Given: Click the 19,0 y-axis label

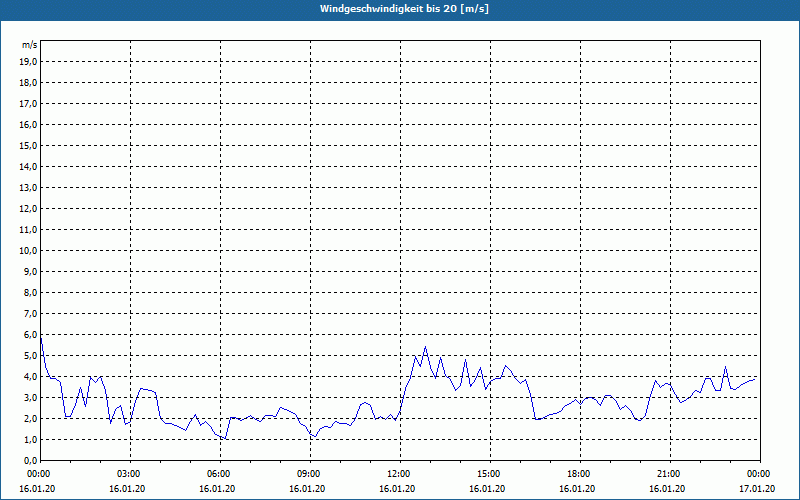Looking at the screenshot, I should coord(28,62).
